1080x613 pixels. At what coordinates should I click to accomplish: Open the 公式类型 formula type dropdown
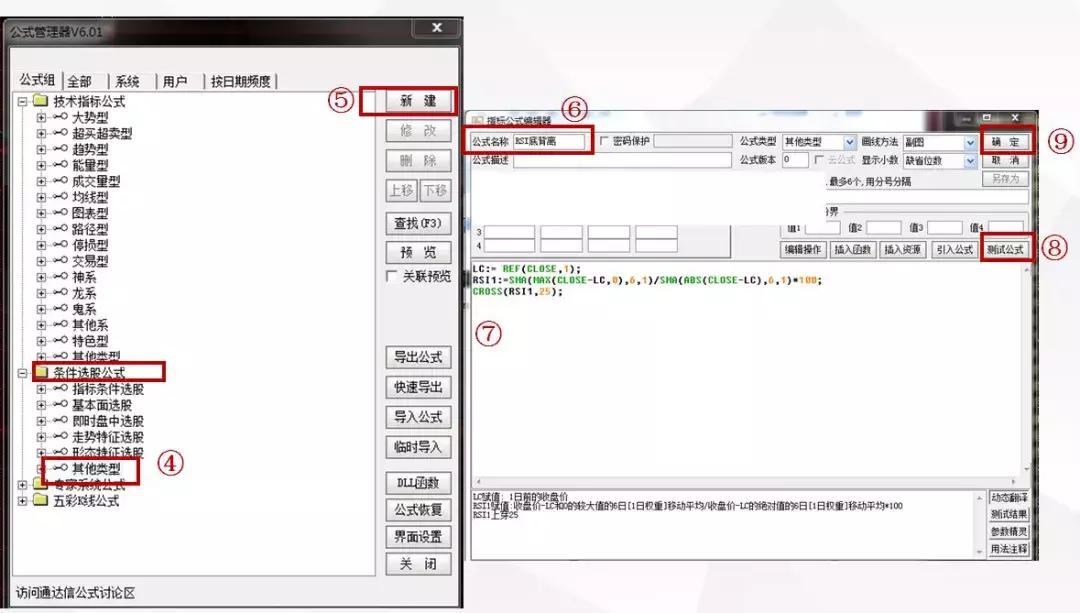click(x=850, y=141)
